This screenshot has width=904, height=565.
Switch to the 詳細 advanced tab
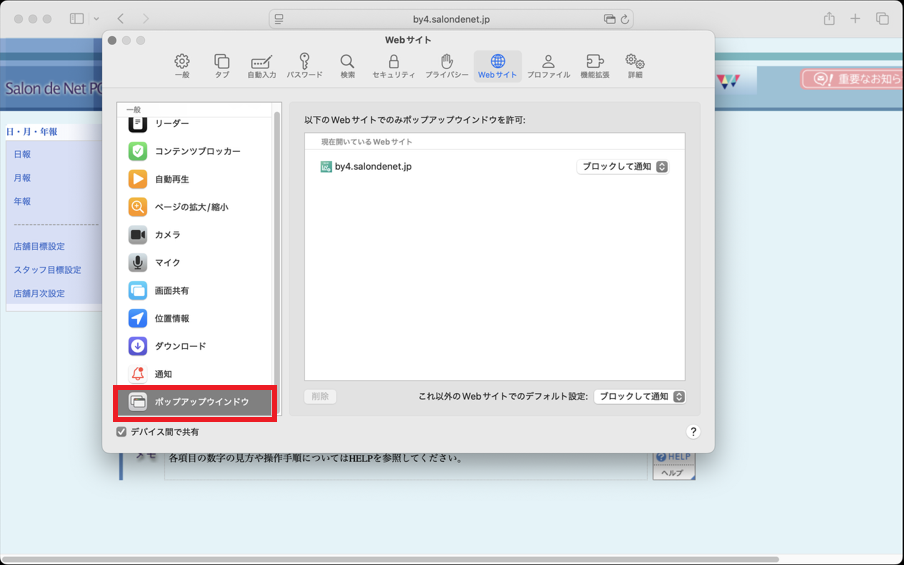[635, 66]
